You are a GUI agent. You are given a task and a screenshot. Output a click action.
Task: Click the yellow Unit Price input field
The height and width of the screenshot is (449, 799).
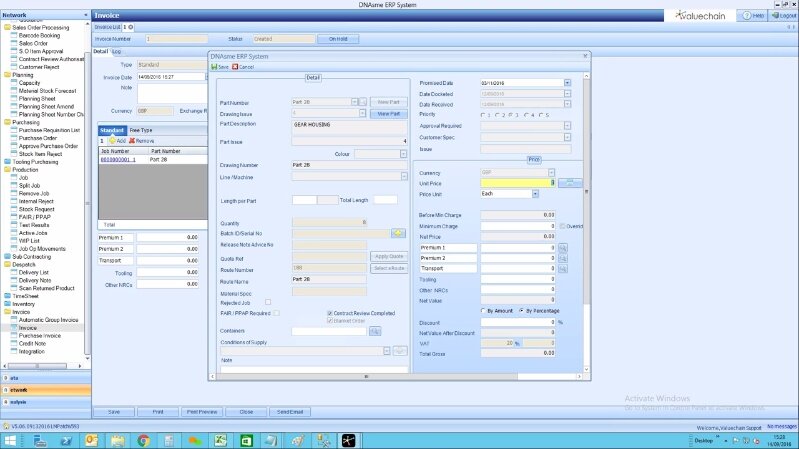[x=518, y=183]
